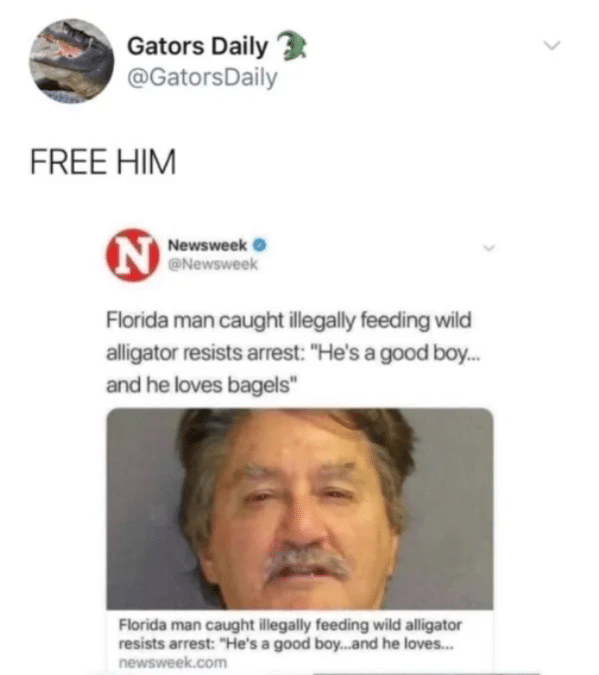Expand the Gators Daily tweet options chevron

pos(552,45)
